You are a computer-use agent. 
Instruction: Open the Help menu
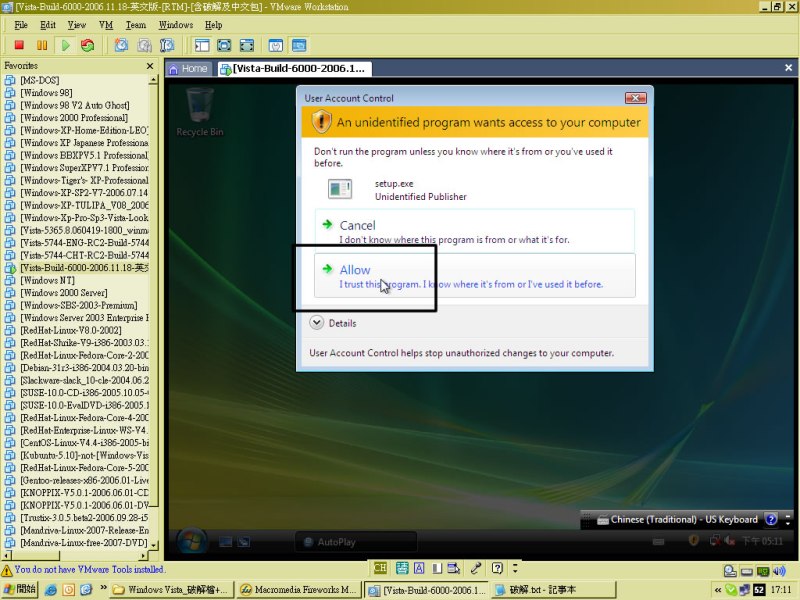214,25
